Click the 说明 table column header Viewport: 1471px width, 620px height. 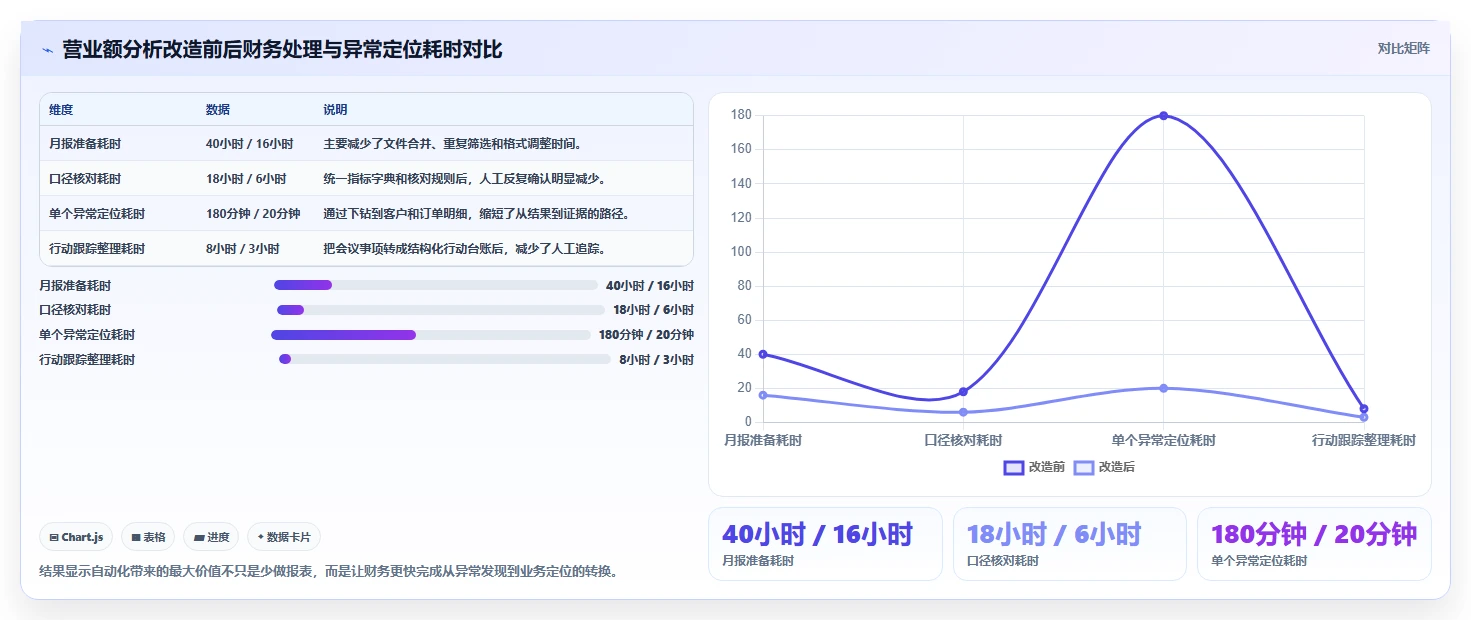tap(335, 110)
